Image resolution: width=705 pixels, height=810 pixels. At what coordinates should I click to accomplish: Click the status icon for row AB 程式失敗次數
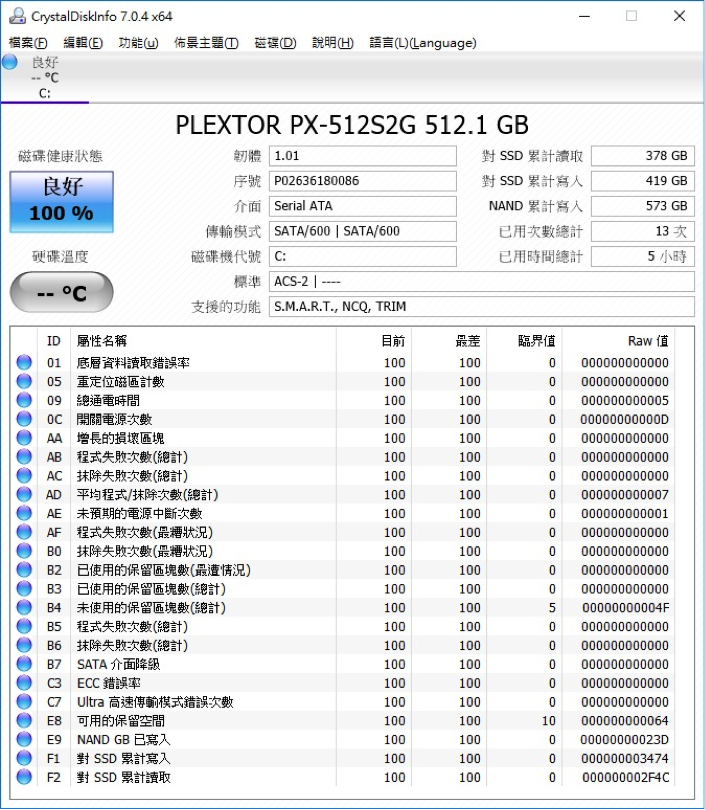pyautogui.click(x=24, y=457)
